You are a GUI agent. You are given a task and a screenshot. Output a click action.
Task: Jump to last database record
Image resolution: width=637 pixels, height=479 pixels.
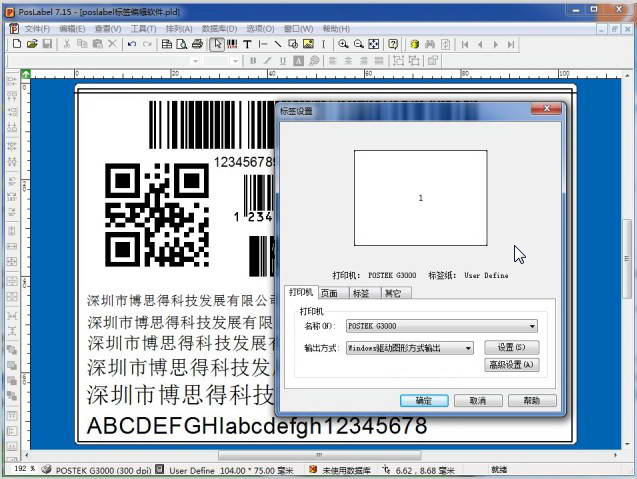(x=511, y=44)
